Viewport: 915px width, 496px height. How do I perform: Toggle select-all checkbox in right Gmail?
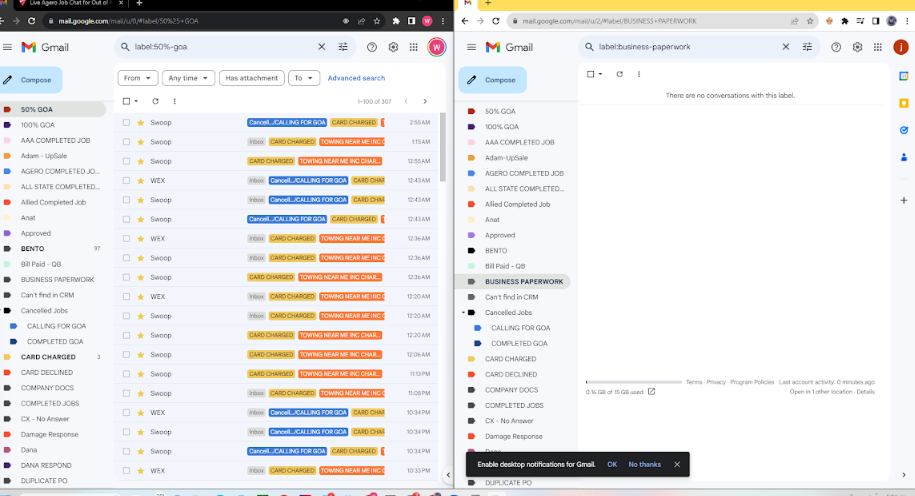[x=590, y=74]
